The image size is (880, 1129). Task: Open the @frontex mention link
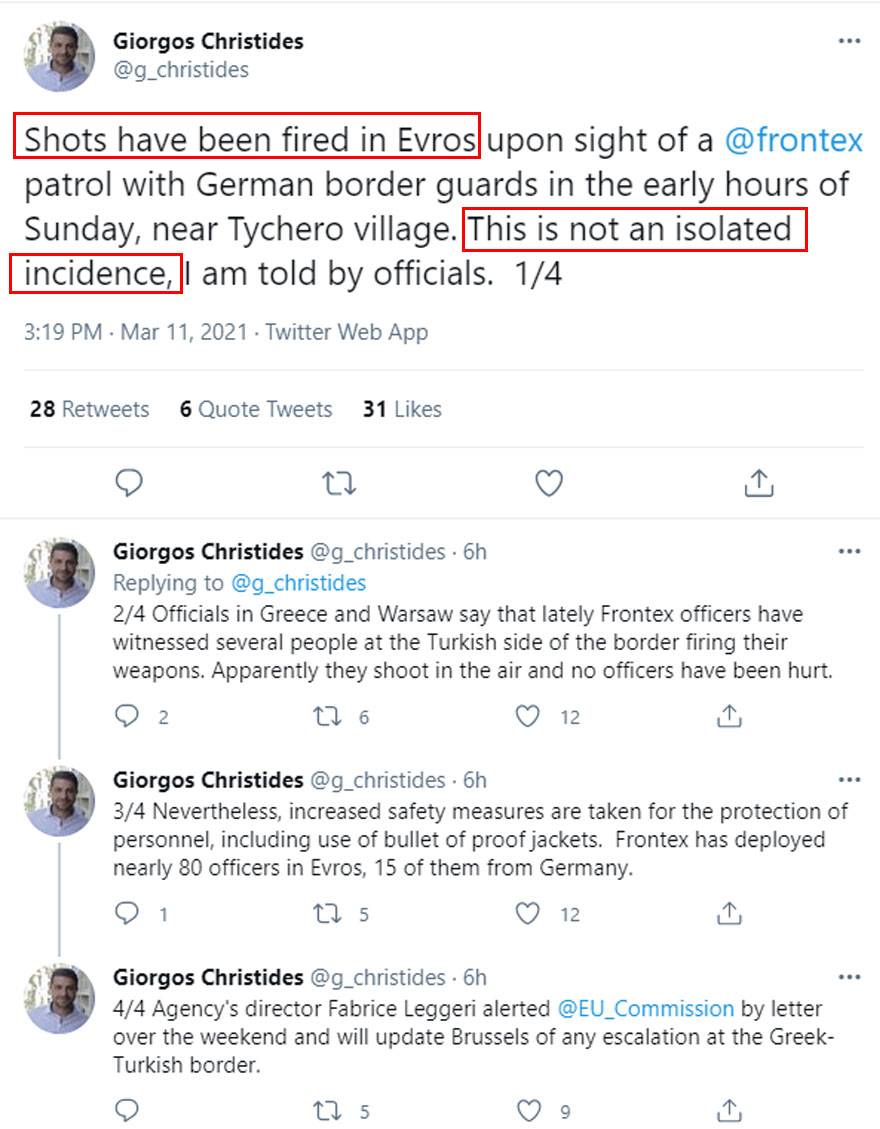pos(793,140)
